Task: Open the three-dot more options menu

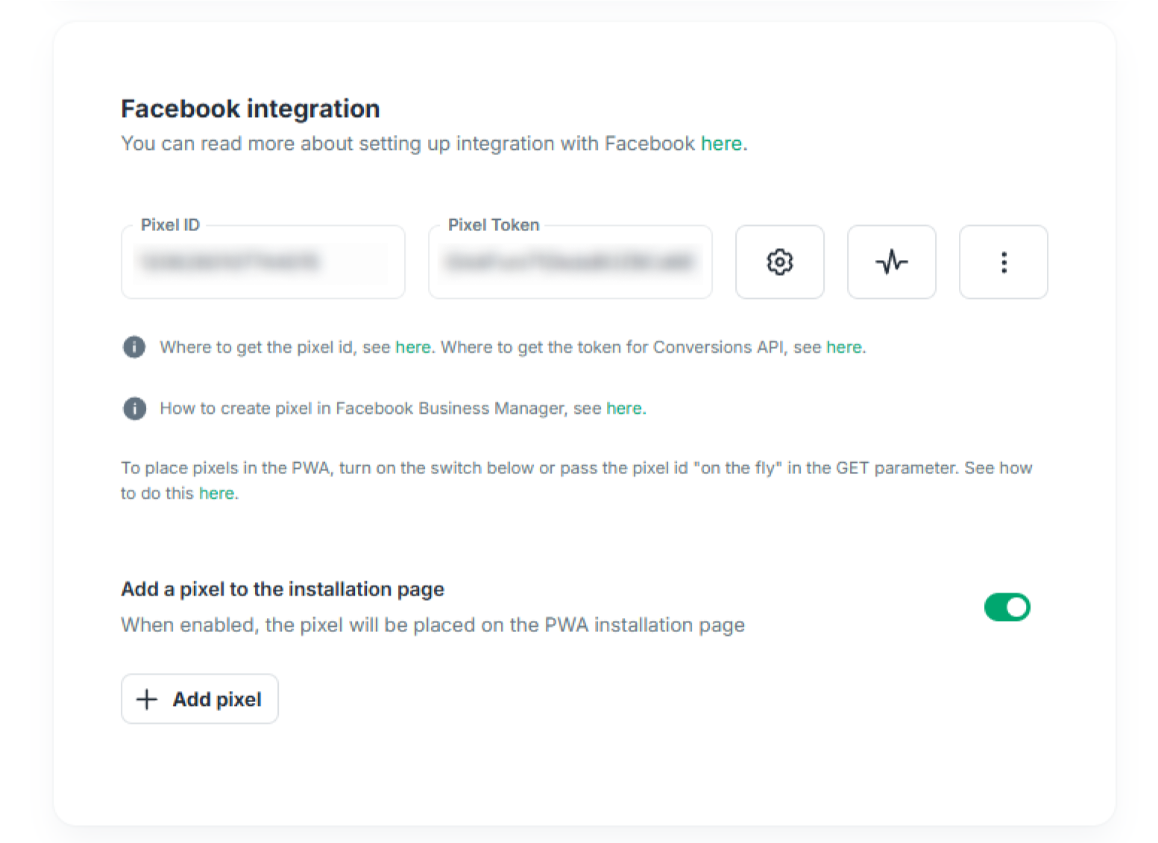Action: coord(1003,262)
